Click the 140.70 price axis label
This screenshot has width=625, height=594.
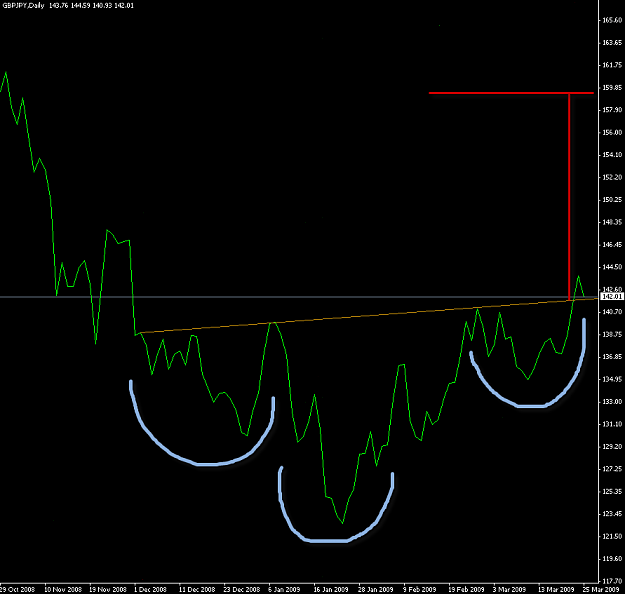612,312
